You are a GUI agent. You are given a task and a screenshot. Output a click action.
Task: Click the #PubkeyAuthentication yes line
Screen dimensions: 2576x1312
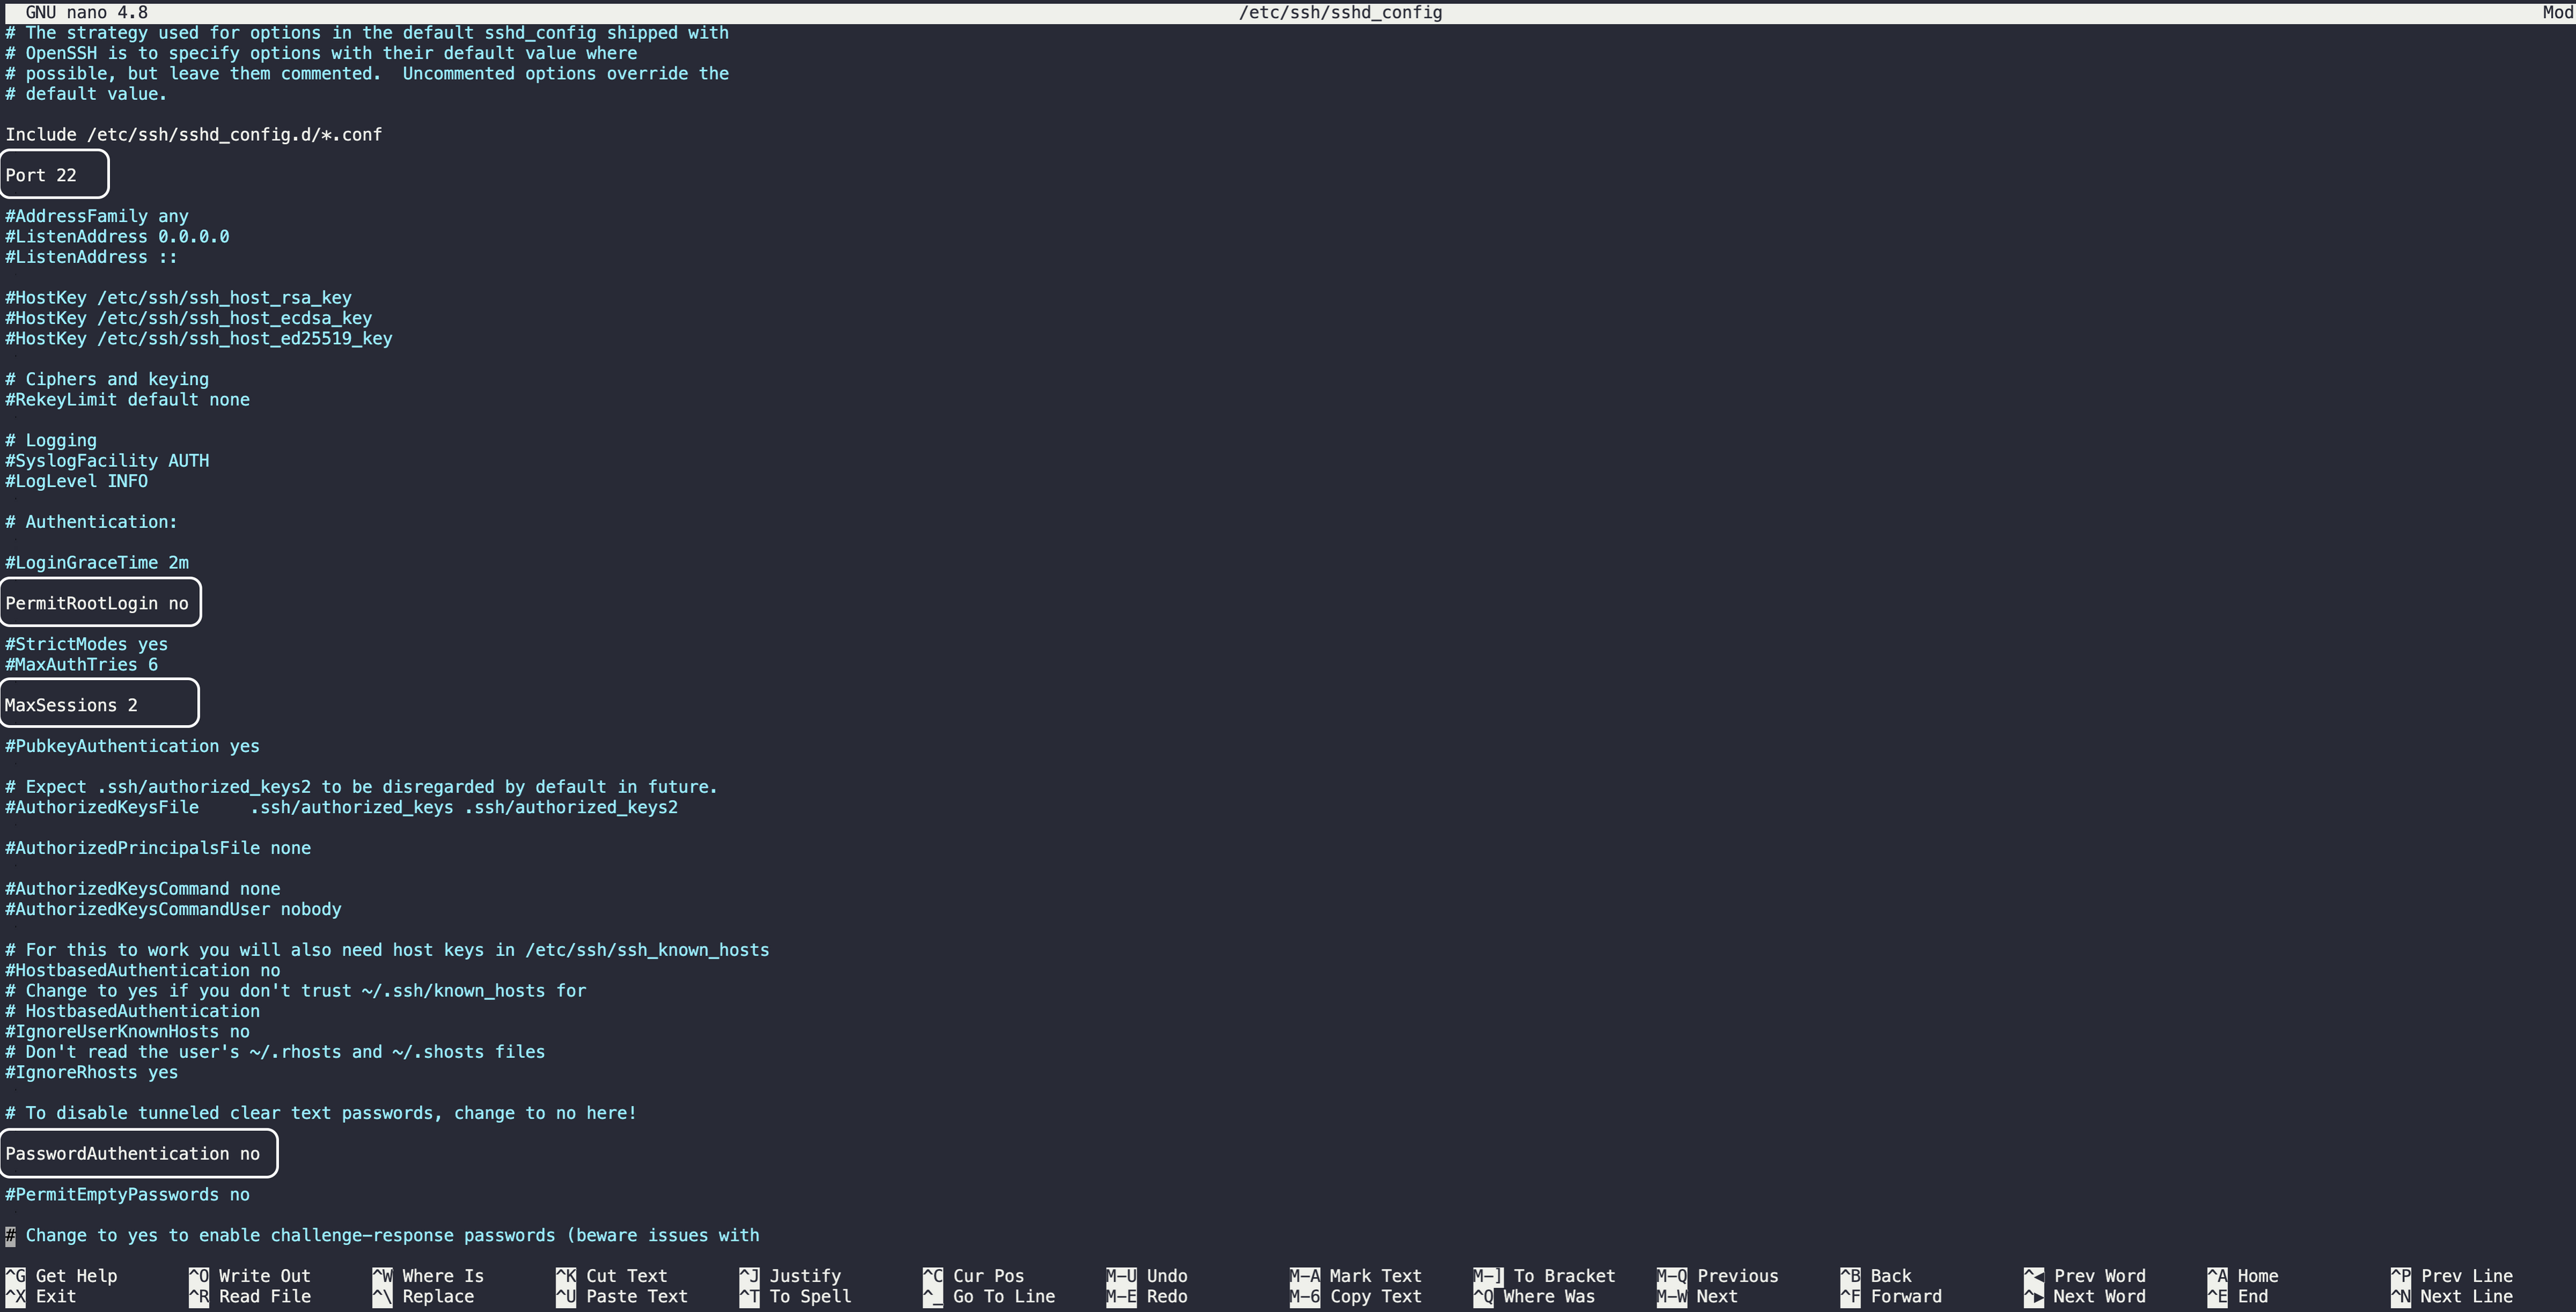point(132,746)
